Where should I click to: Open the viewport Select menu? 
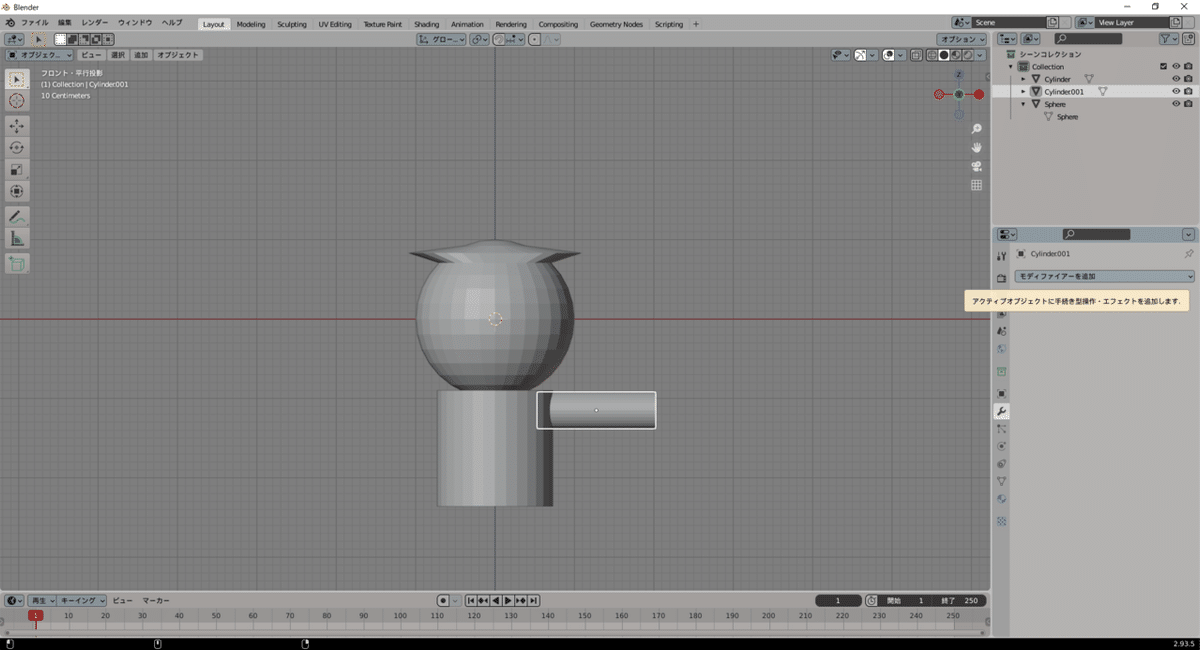coord(118,55)
